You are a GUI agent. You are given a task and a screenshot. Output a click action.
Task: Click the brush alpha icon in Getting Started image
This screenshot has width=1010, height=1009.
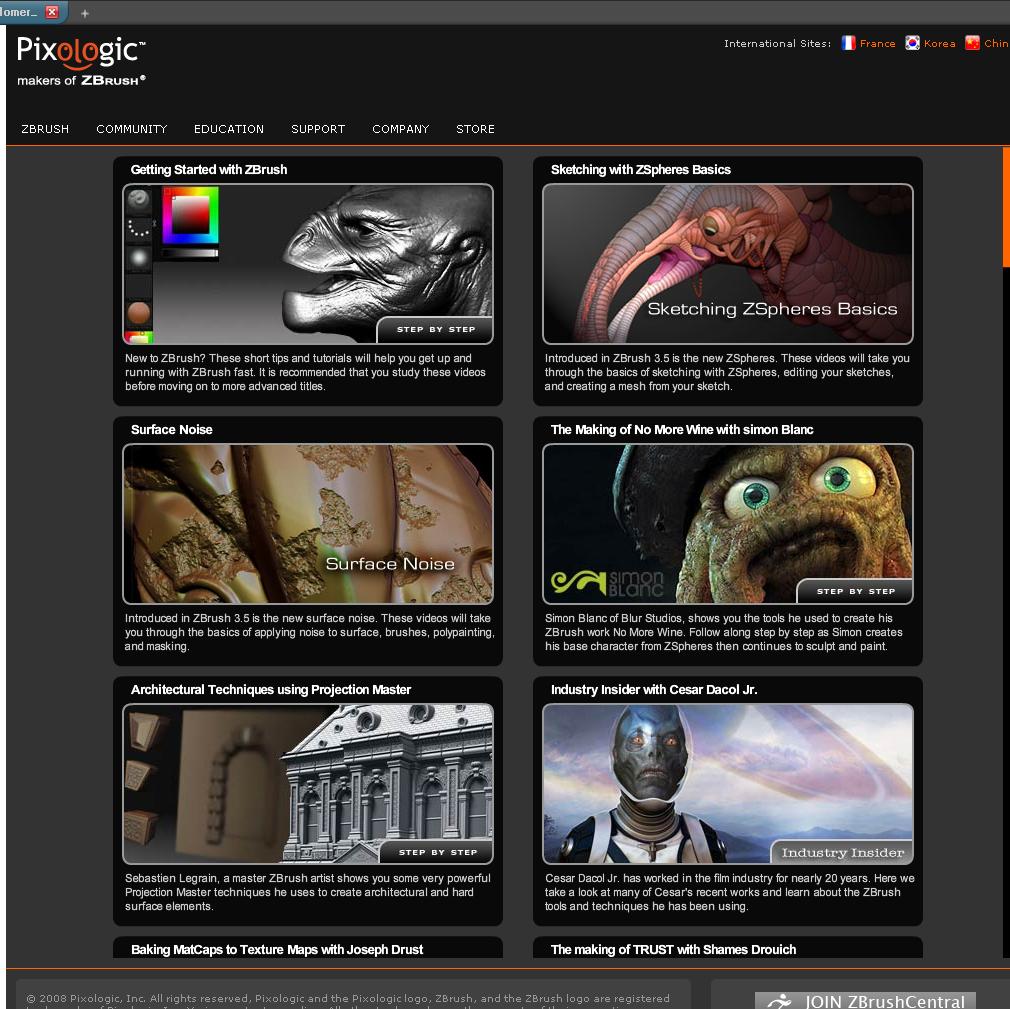tap(138, 258)
